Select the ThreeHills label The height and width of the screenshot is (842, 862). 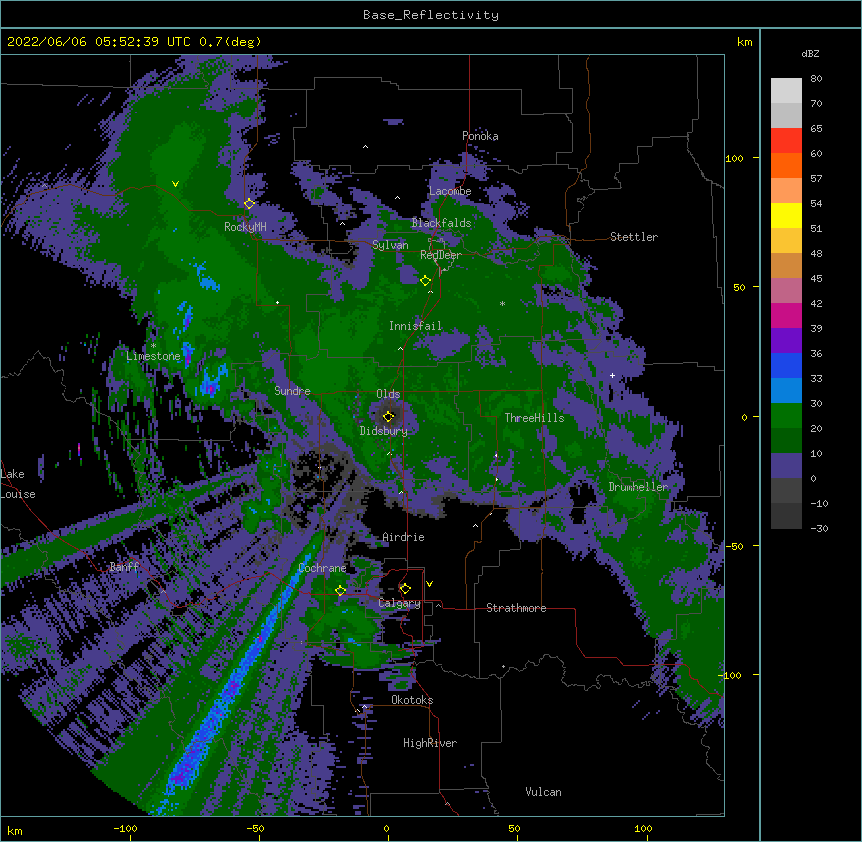[x=534, y=418]
